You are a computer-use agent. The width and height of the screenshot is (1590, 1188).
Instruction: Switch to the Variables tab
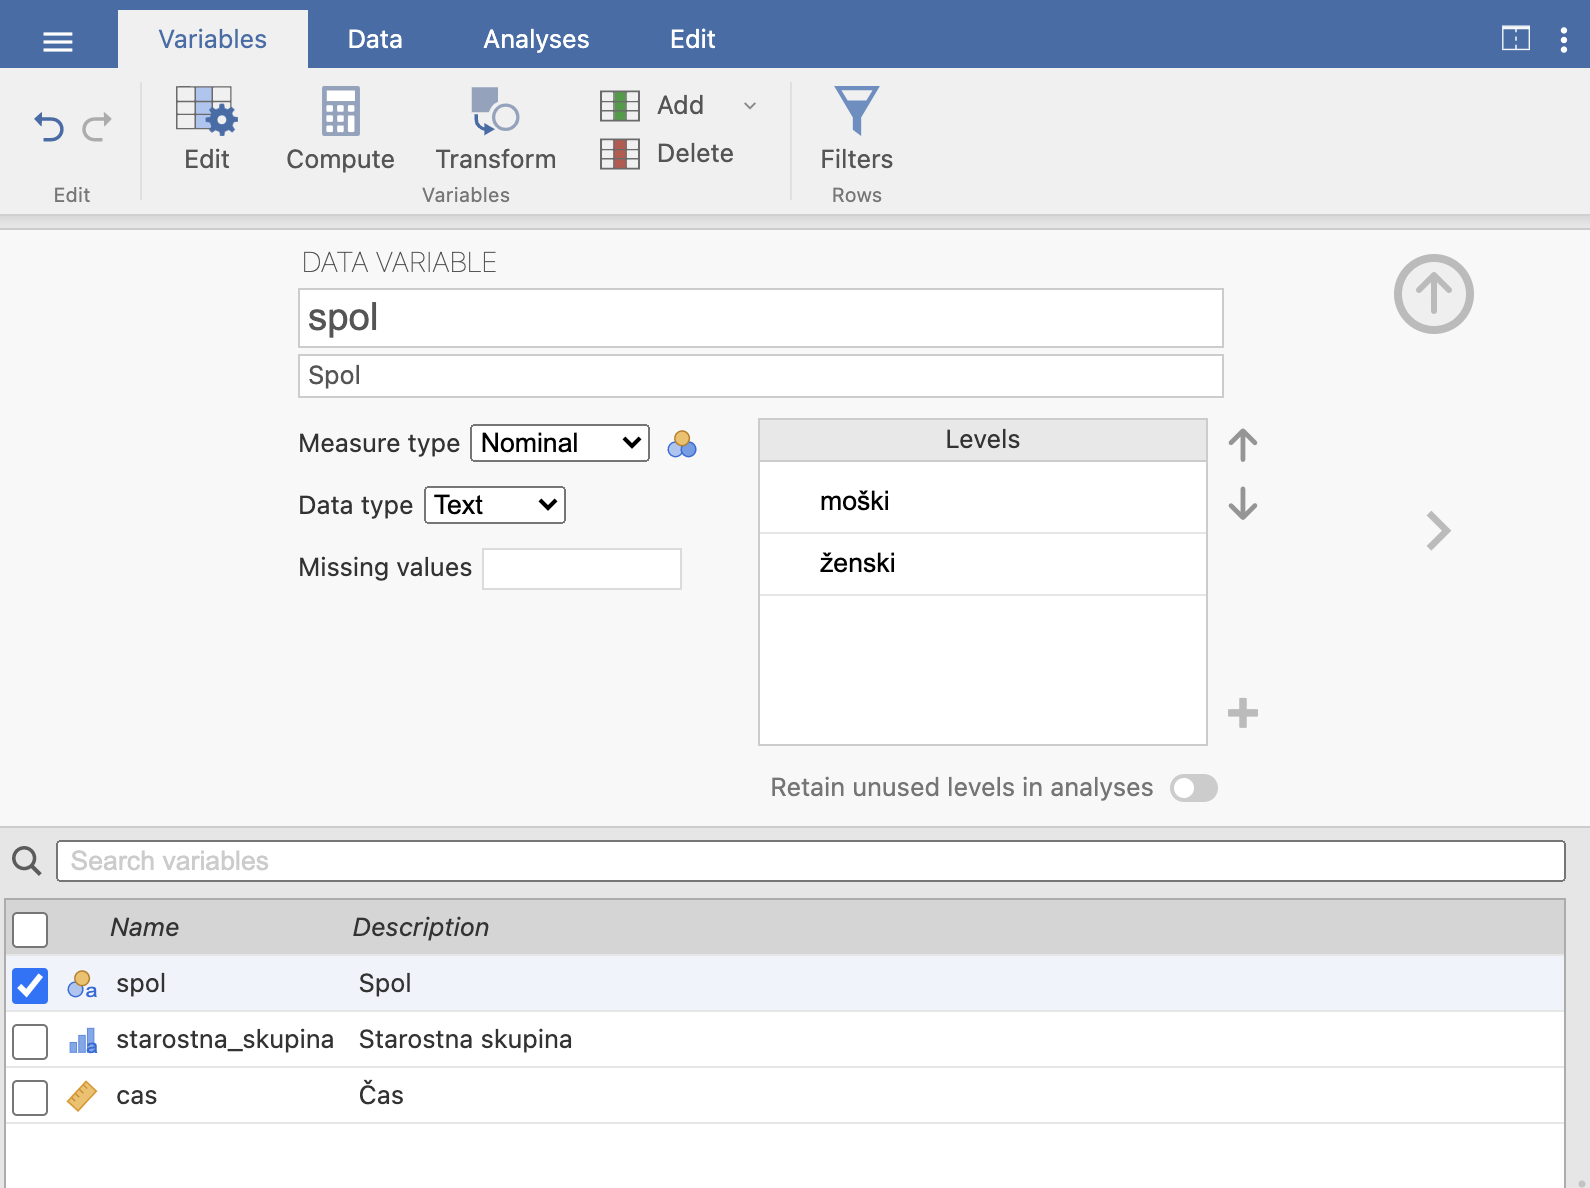(x=213, y=39)
